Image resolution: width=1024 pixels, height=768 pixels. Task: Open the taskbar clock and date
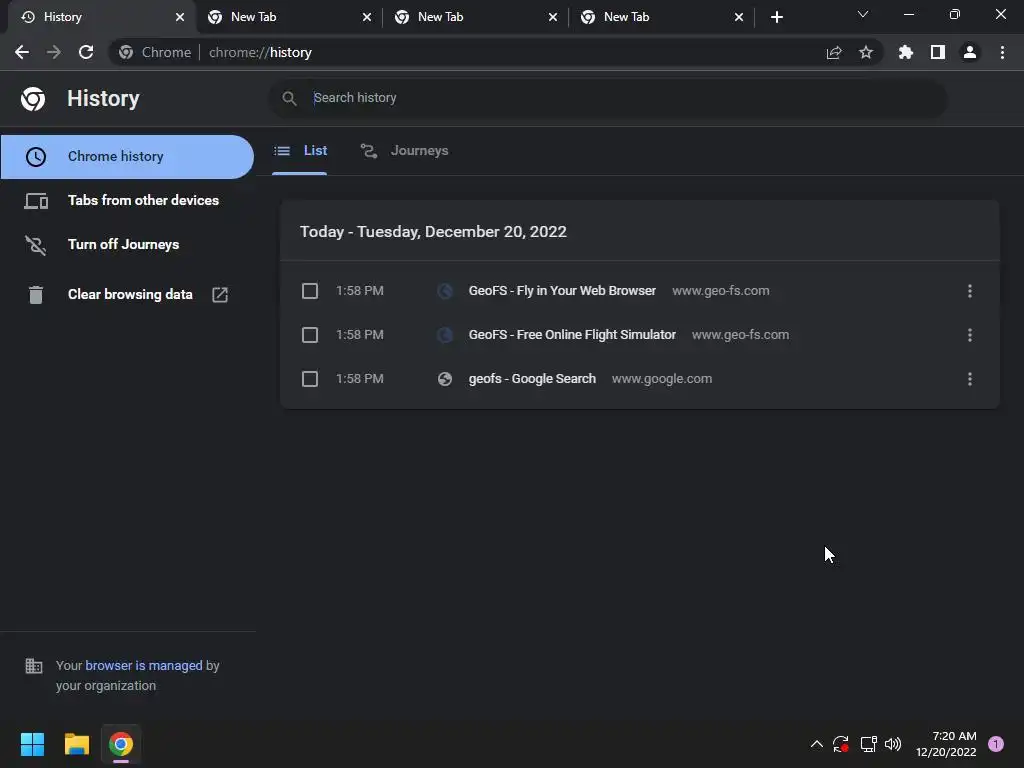pyautogui.click(x=946, y=744)
